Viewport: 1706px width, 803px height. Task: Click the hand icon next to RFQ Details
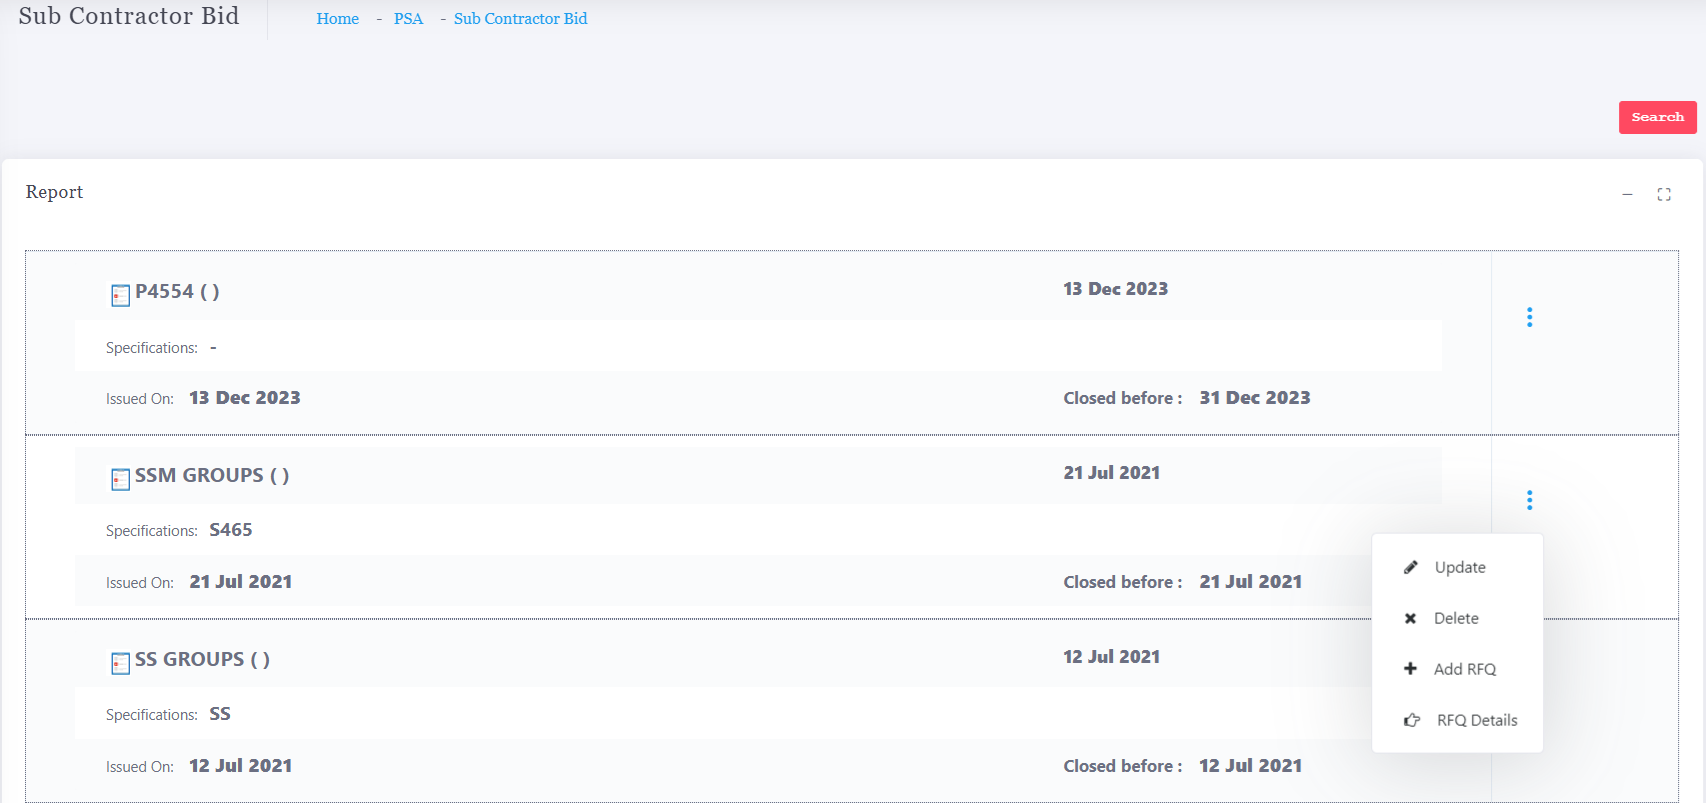point(1412,720)
